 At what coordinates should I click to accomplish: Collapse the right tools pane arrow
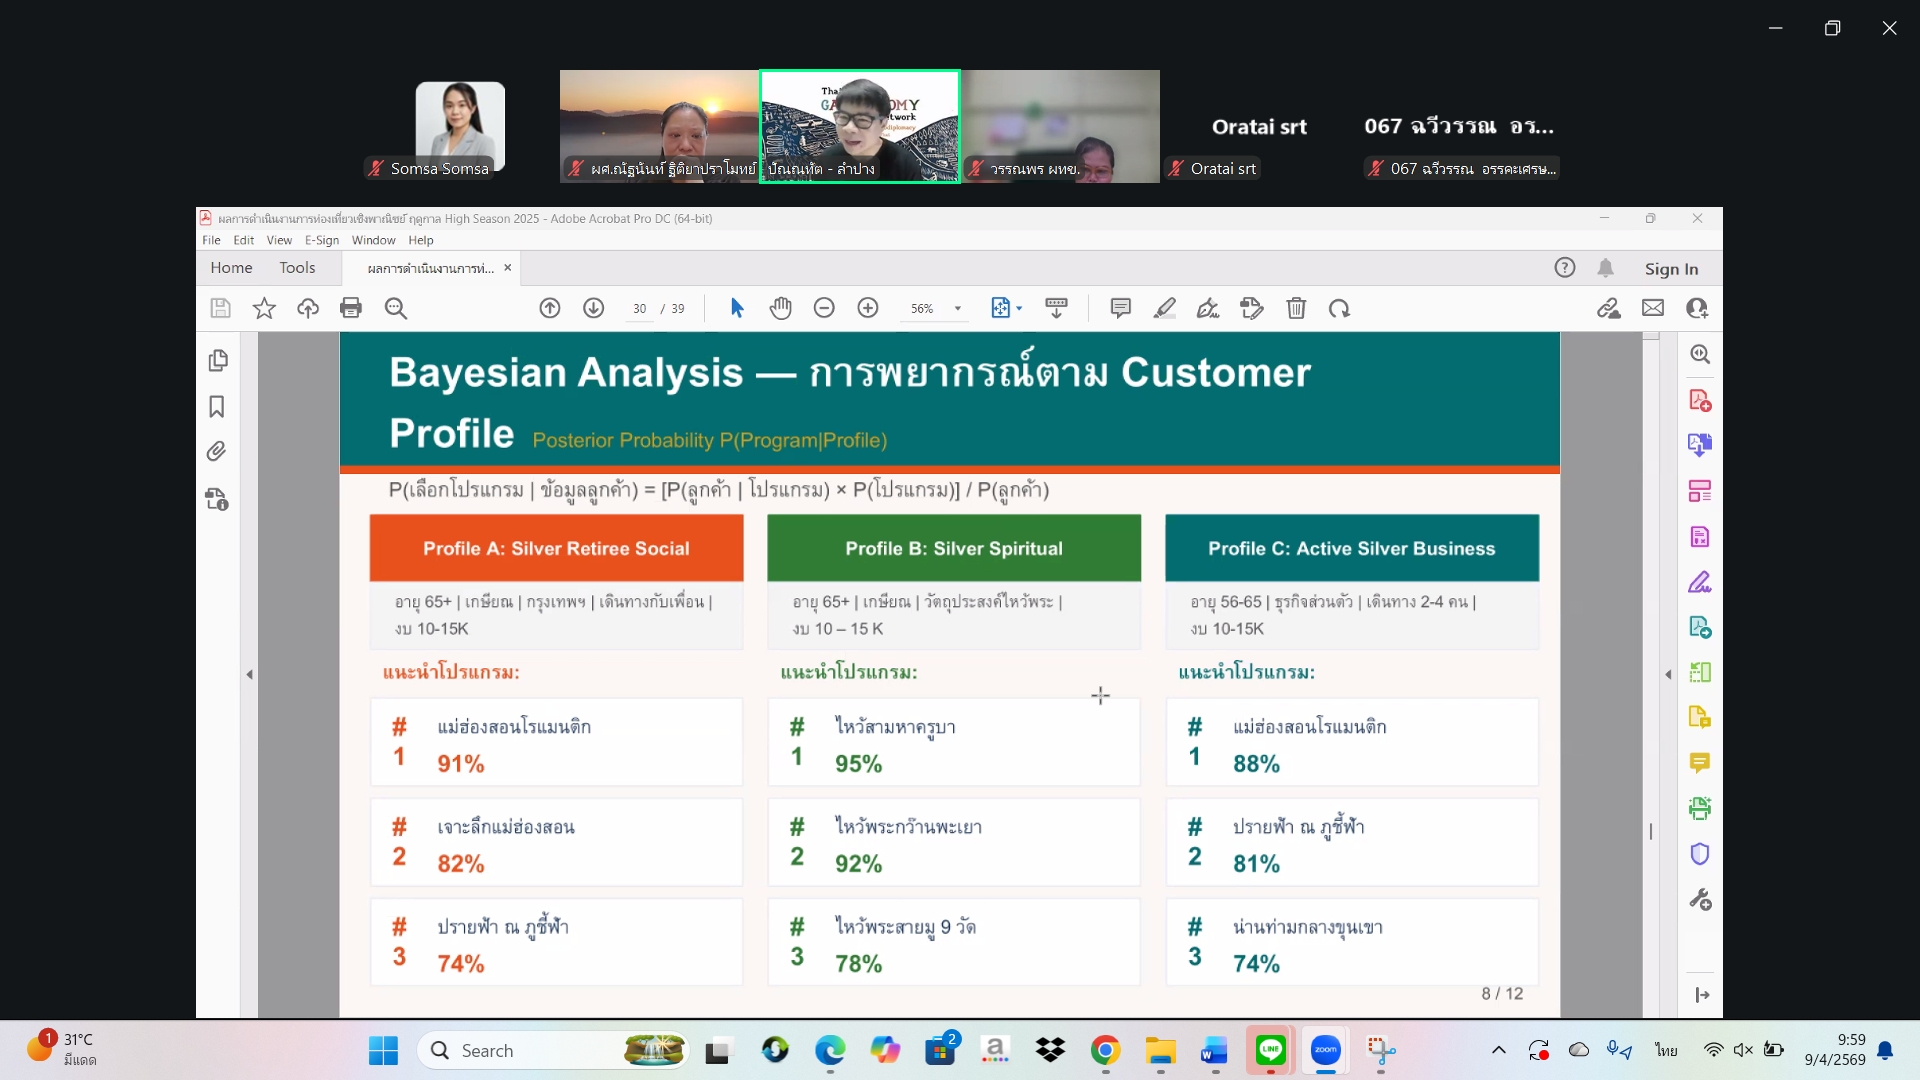pos(1668,675)
